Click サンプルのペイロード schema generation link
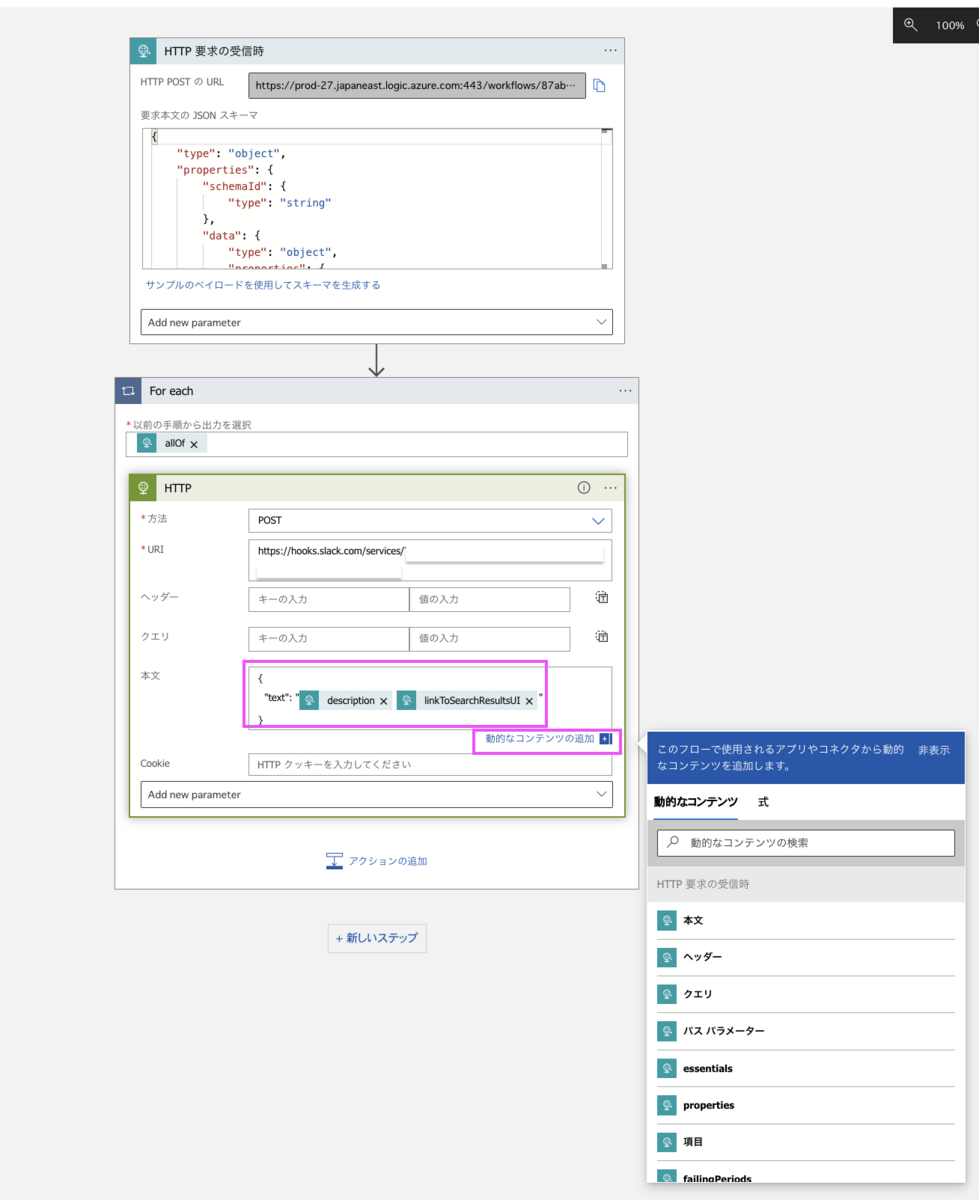This screenshot has height=1200, width=979. [263, 285]
